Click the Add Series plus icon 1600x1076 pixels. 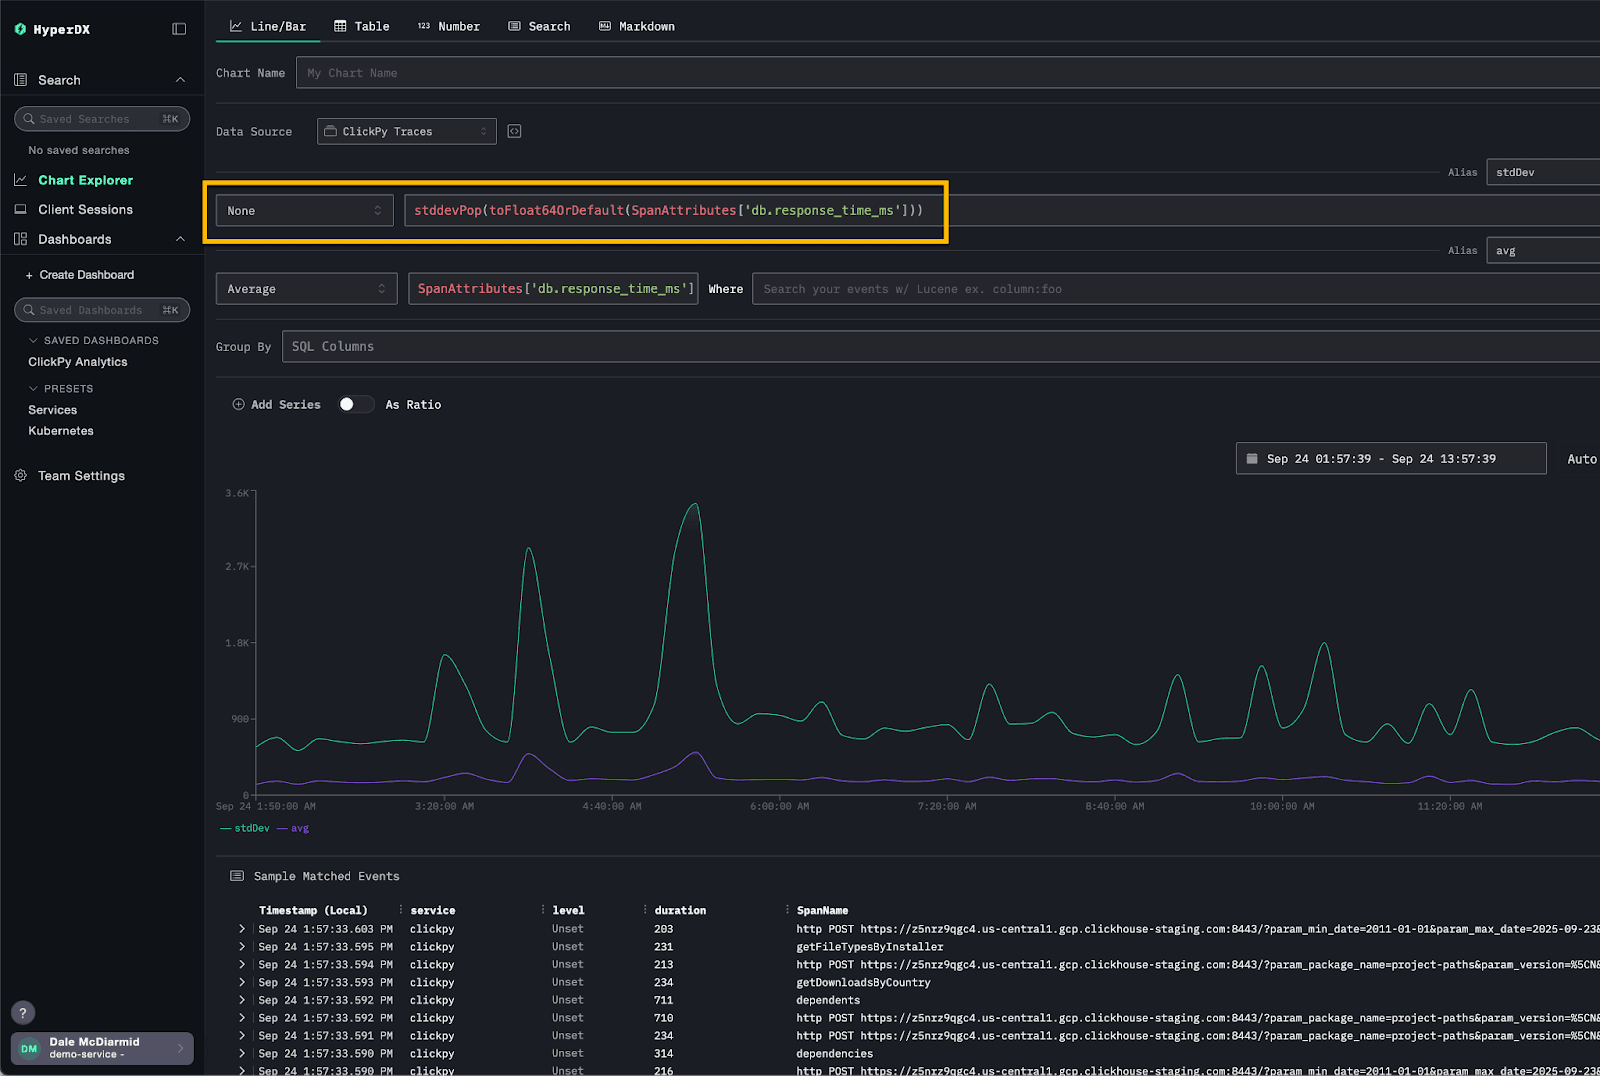point(238,405)
